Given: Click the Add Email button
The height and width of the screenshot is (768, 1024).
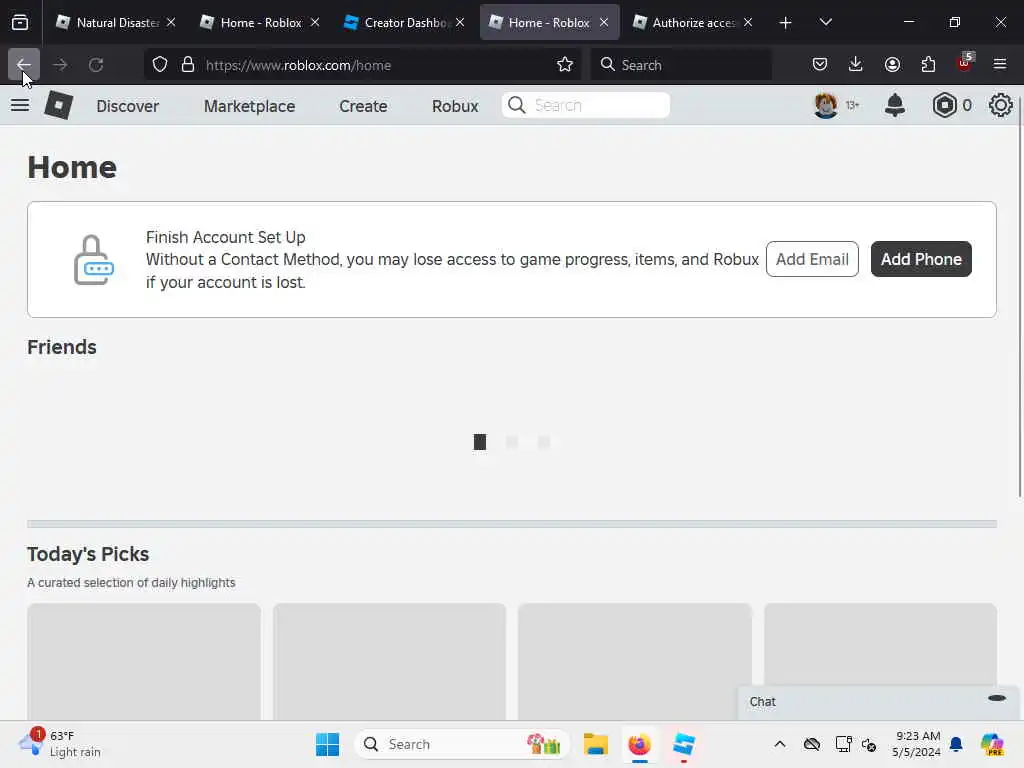Looking at the screenshot, I should point(812,259).
